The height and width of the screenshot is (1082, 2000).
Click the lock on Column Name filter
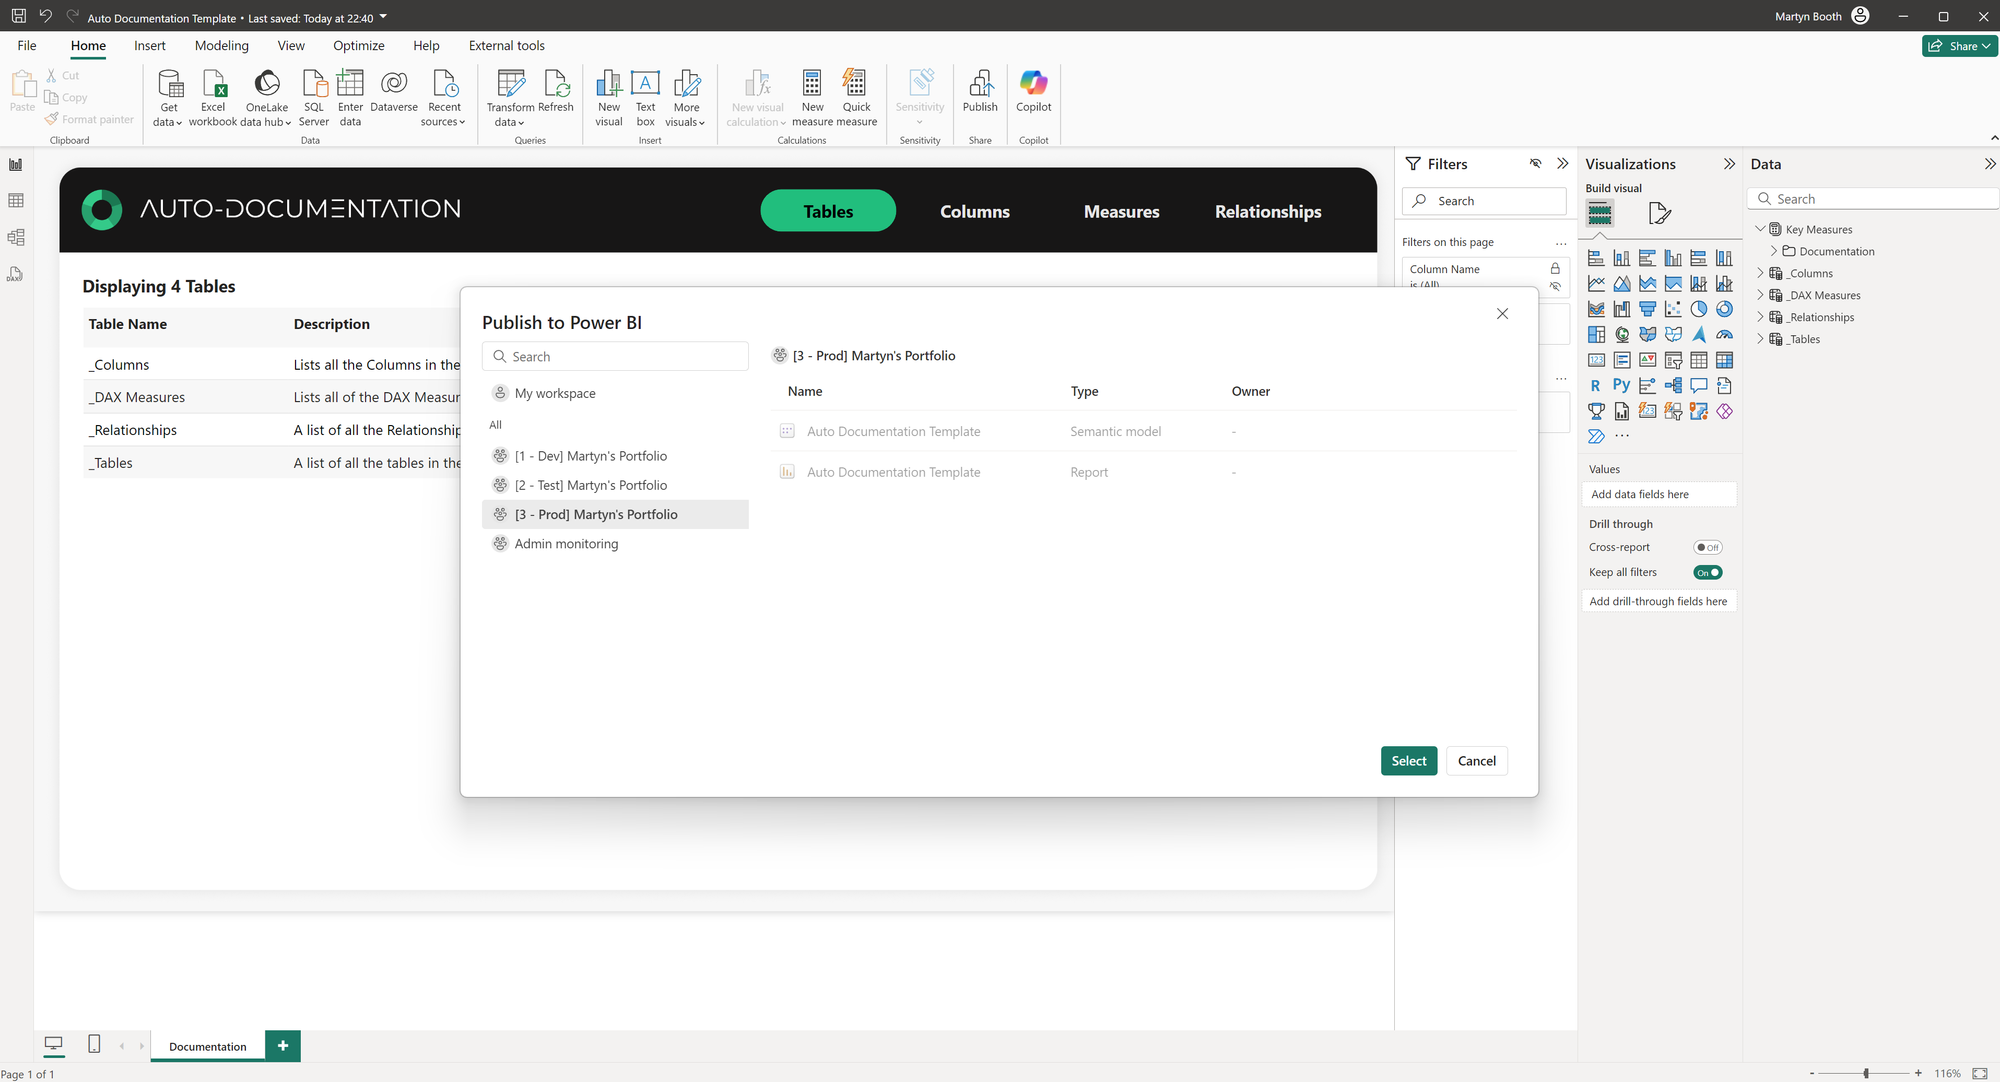coord(1555,269)
